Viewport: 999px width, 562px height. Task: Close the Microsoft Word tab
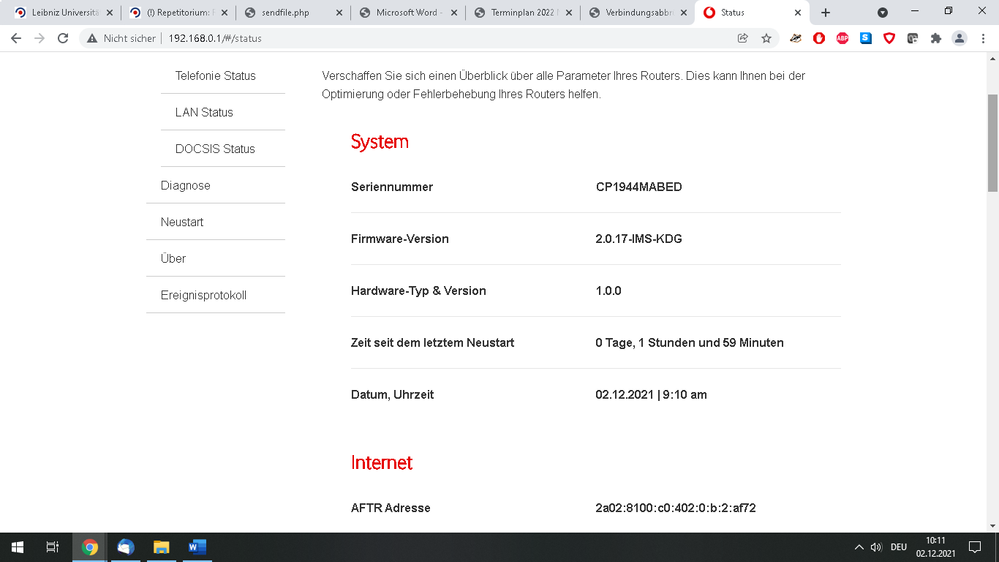pyautogui.click(x=454, y=13)
